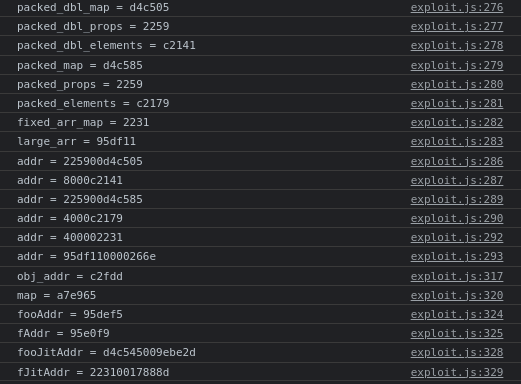The image size is (521, 384).
Task: Jump to exploit.js:280 in sources
Action: [x=457, y=85]
